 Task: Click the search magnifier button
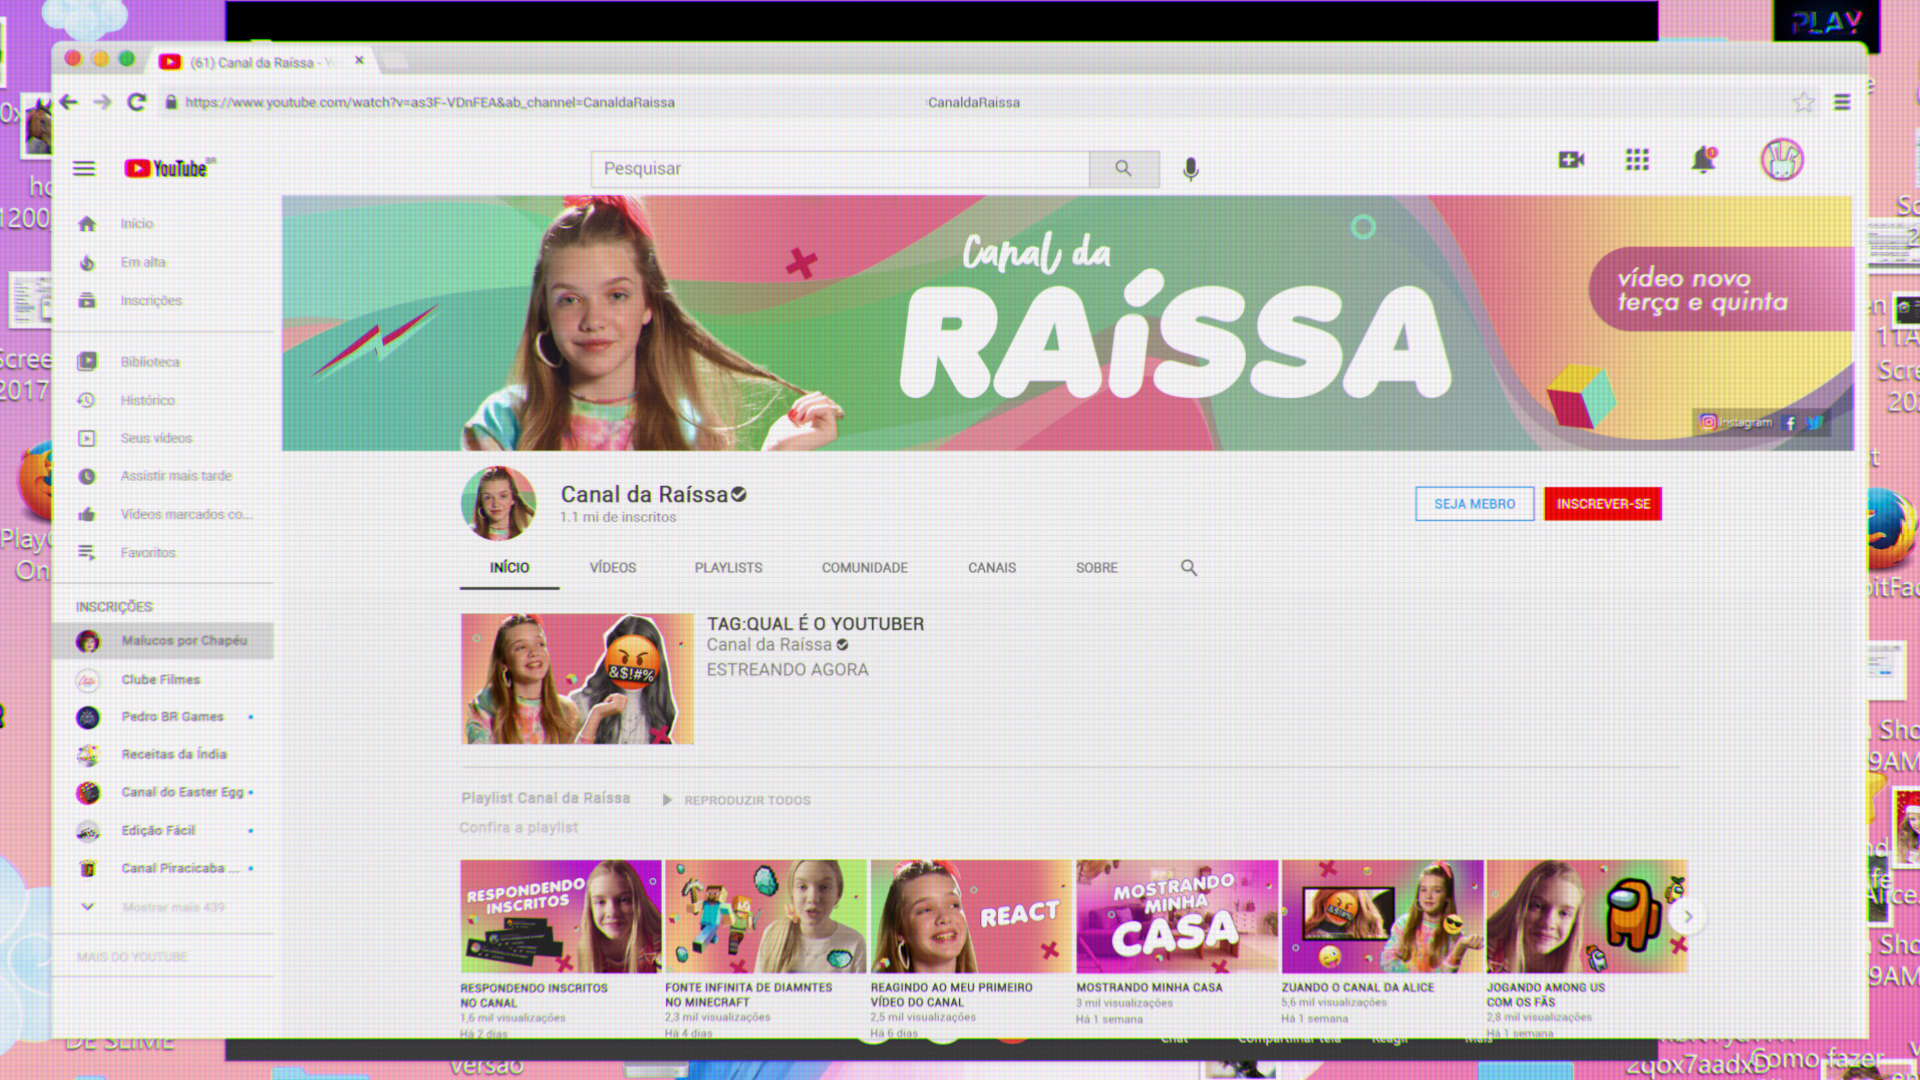[1124, 169]
